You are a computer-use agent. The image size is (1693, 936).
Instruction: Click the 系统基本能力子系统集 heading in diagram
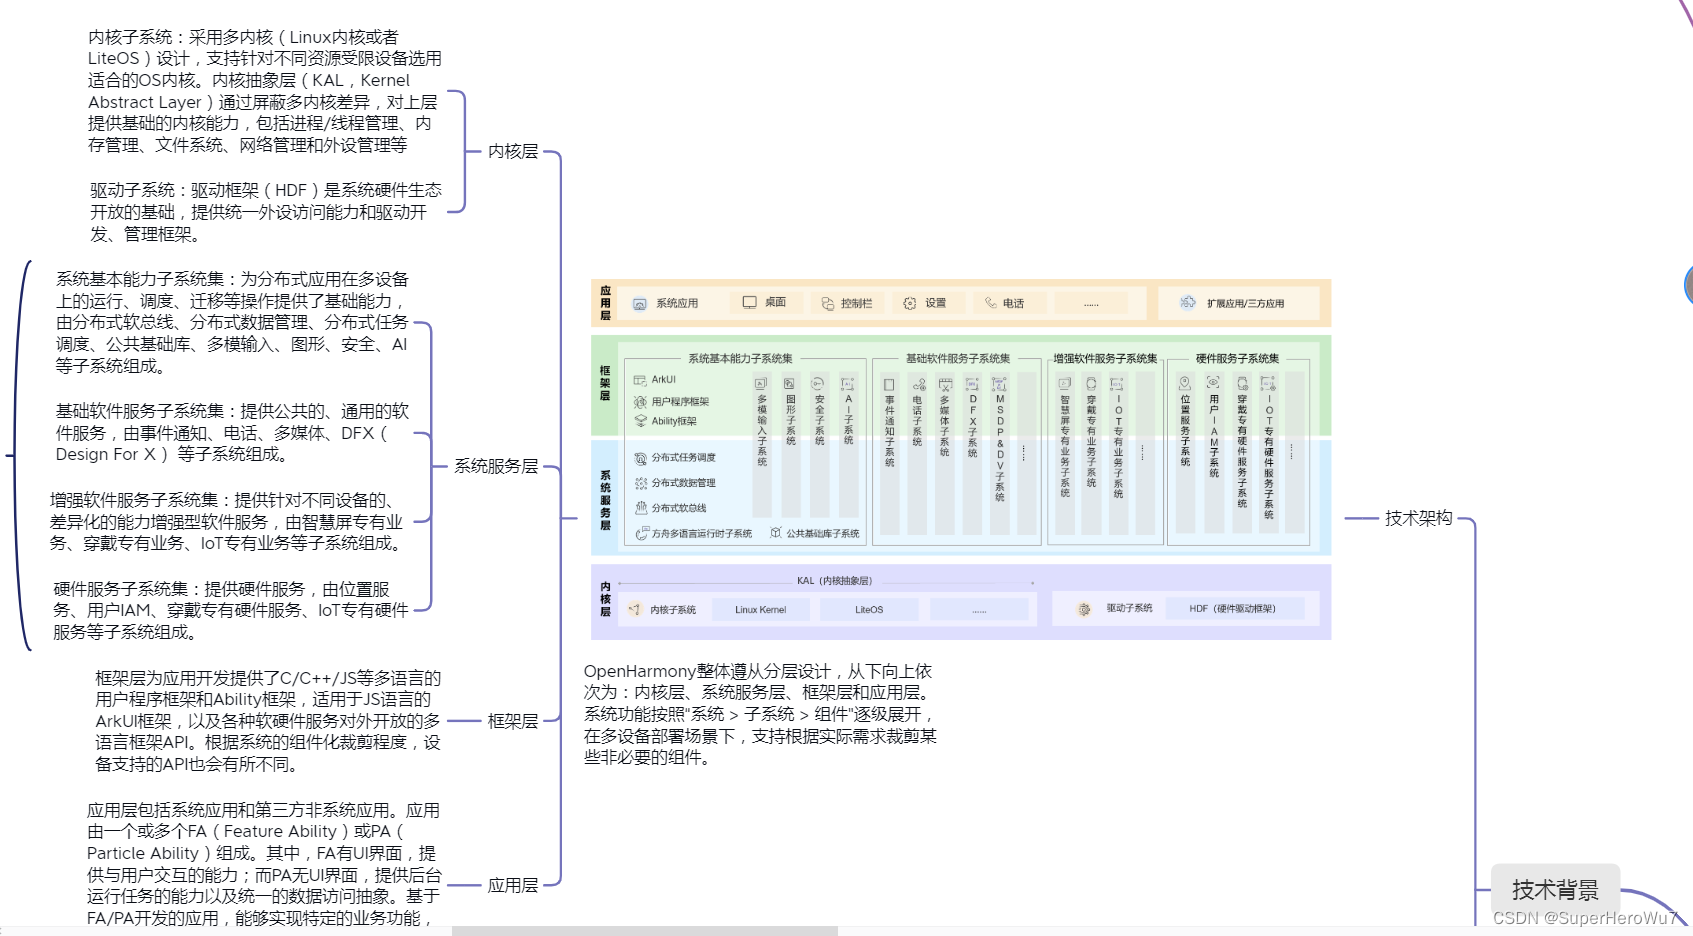point(740,358)
